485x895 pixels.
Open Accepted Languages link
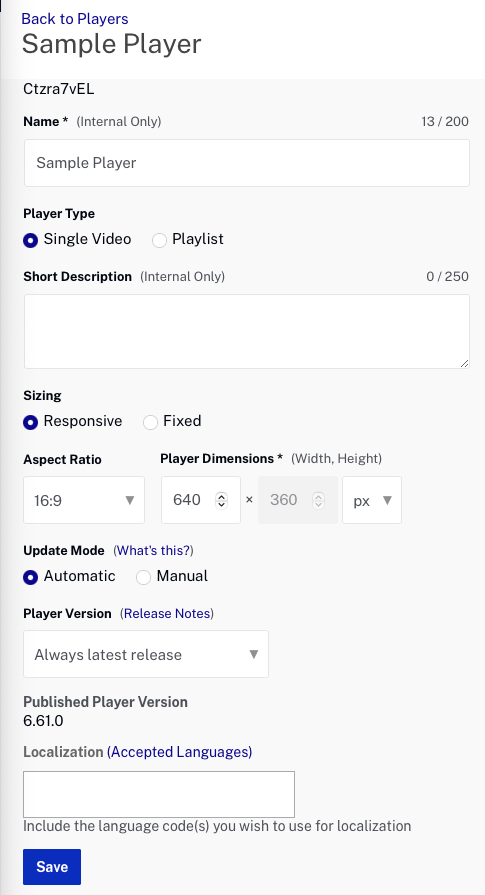coord(179,752)
